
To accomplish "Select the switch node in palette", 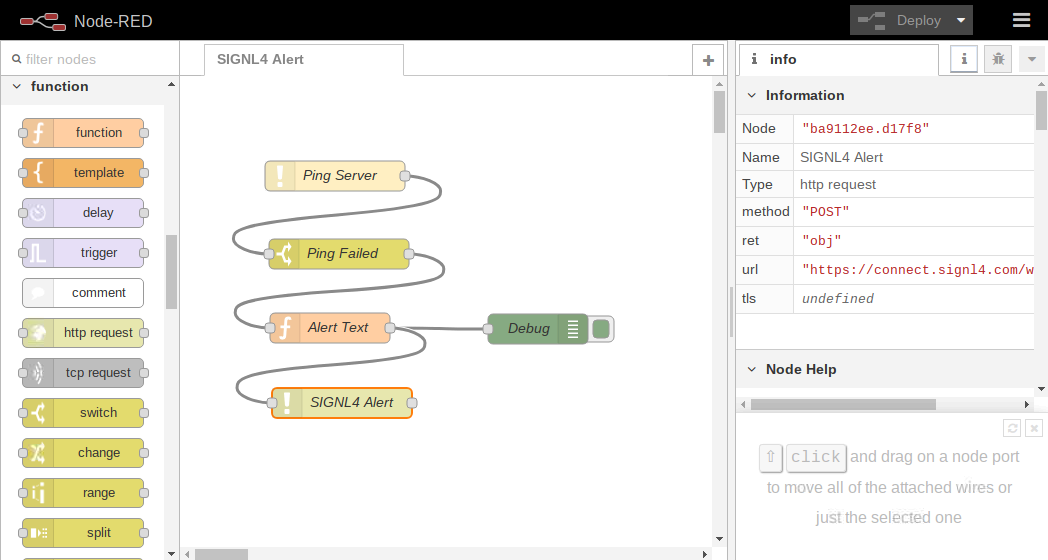I will [83, 412].
